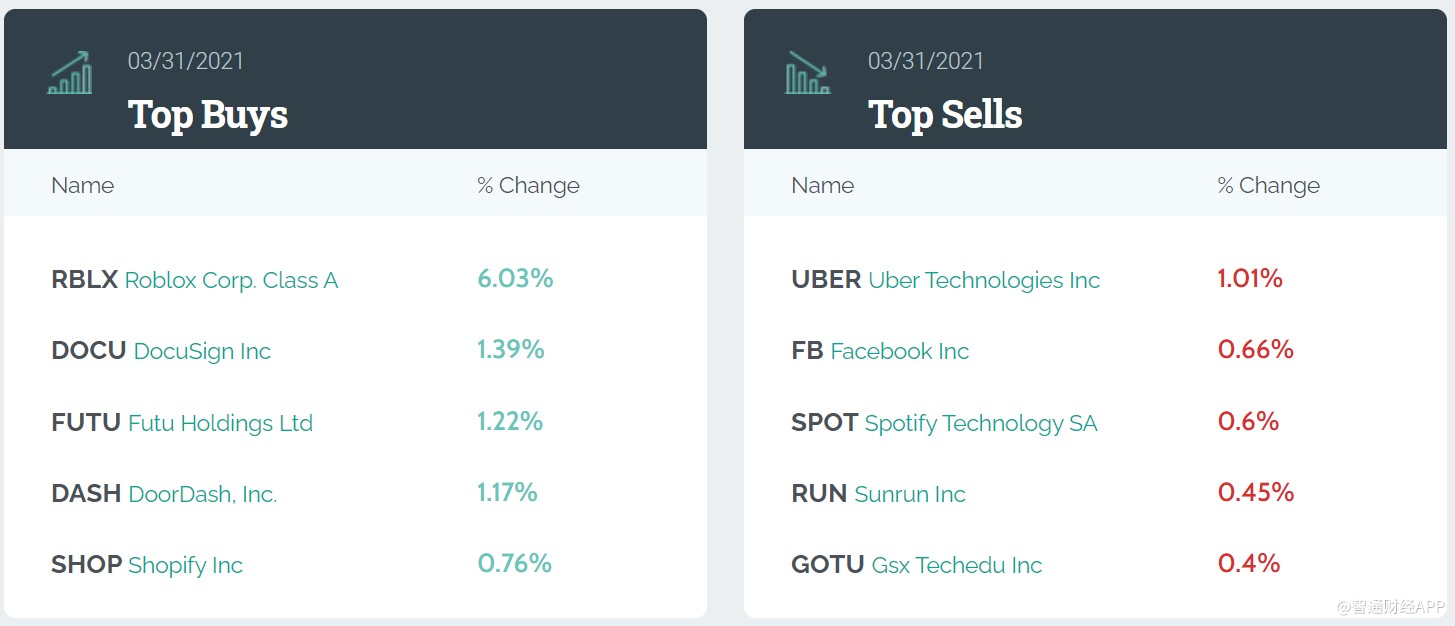Open the DocuSign Inc stock link
Screen dimensions: 1455x626
coord(201,351)
